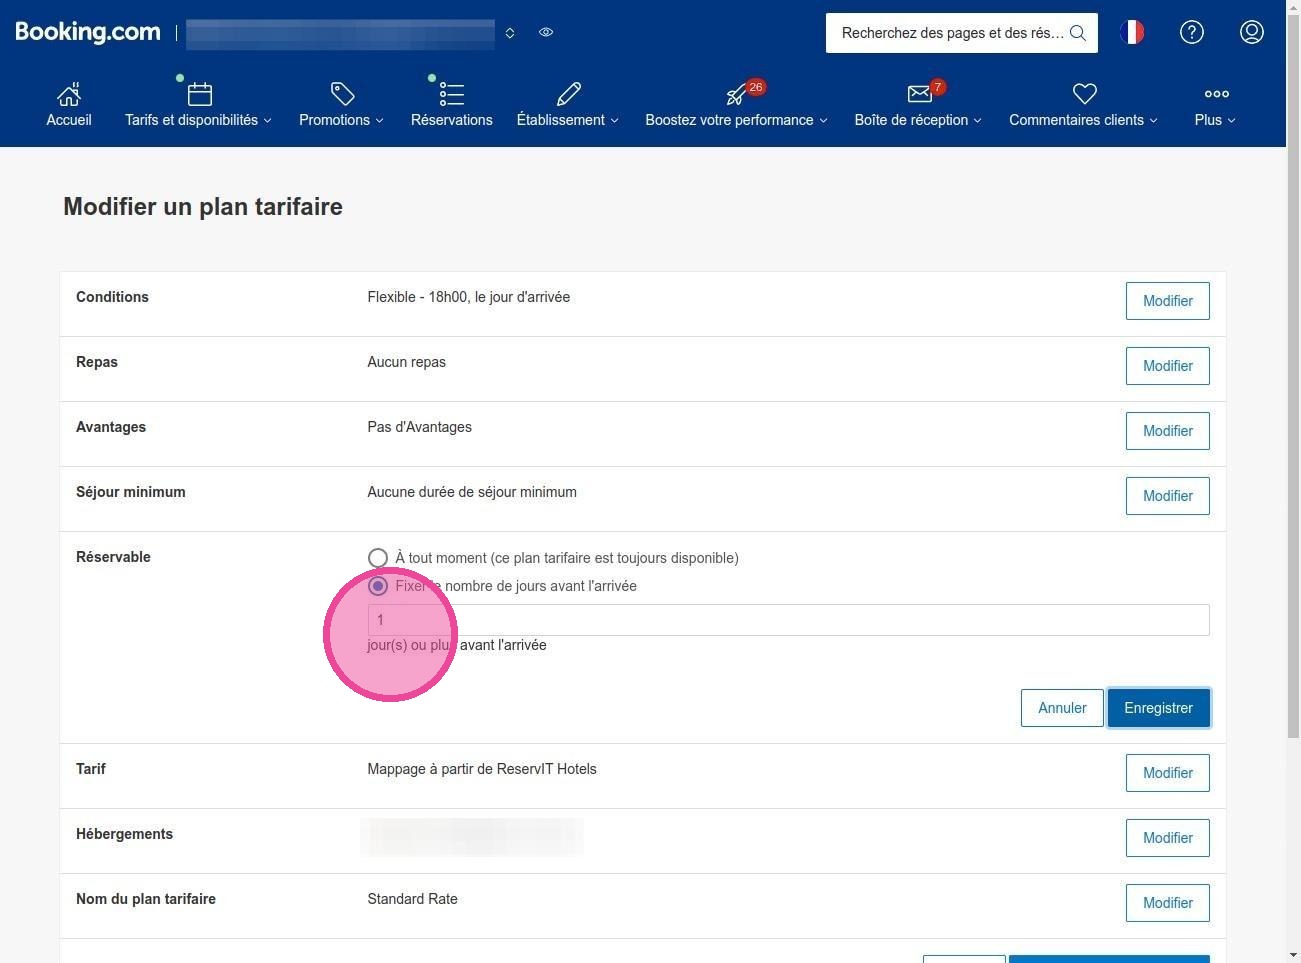Go to the Accueil menu label
Screen dimensions: 1301x963
(x=69, y=120)
